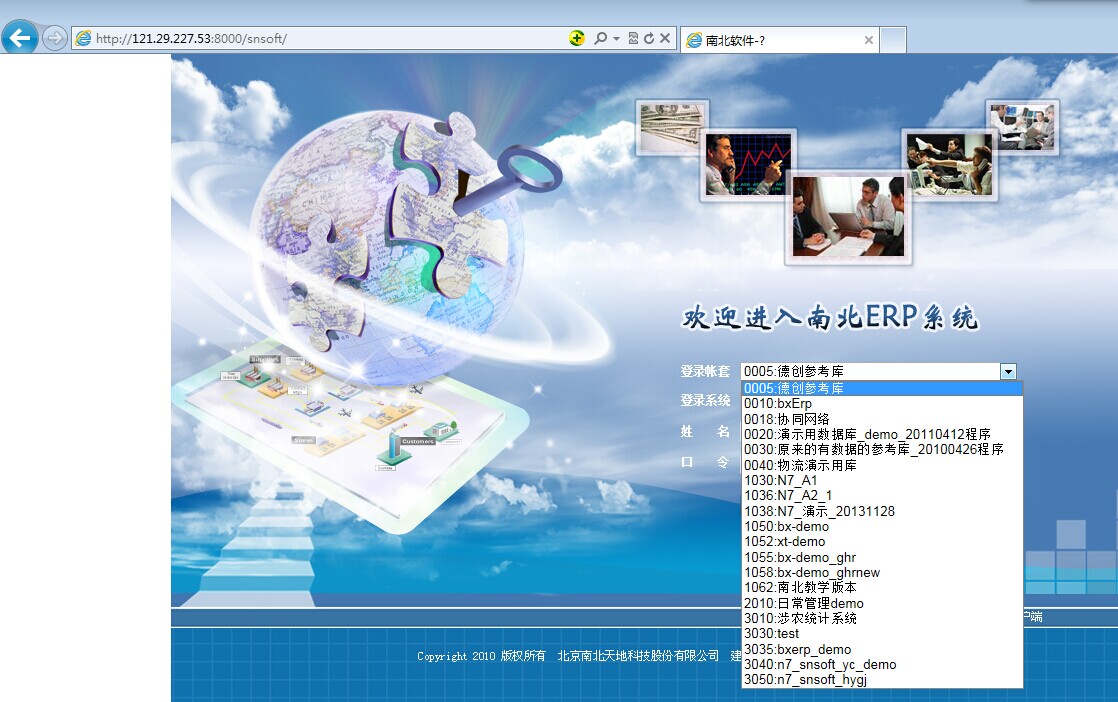The height and width of the screenshot is (702, 1118).
Task: Choose 1038:N7_演示_20131128 option
Action: pos(882,511)
